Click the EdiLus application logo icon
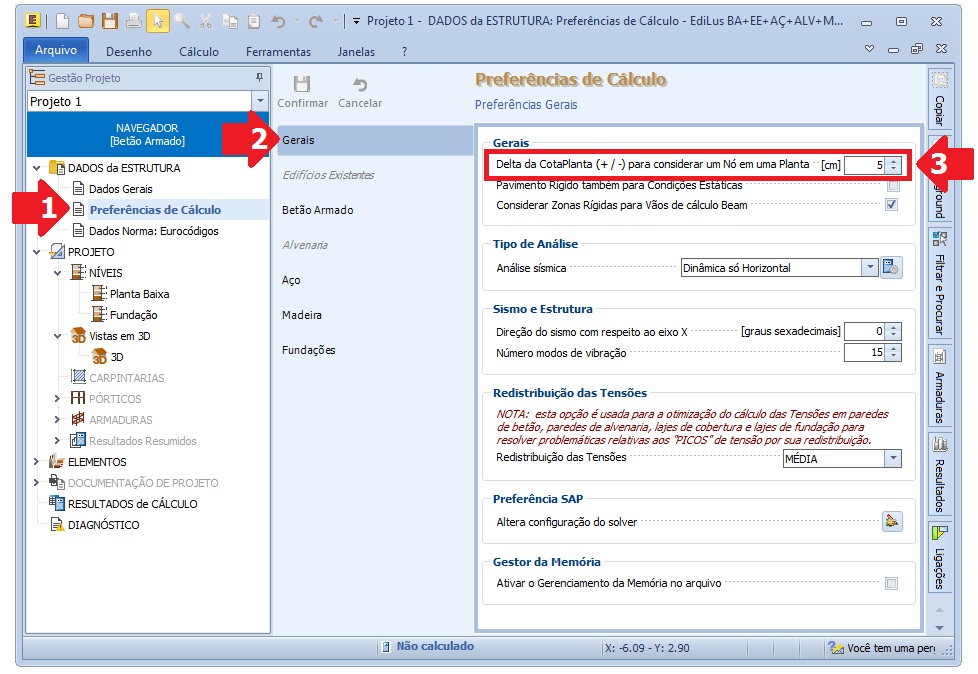 (33, 21)
